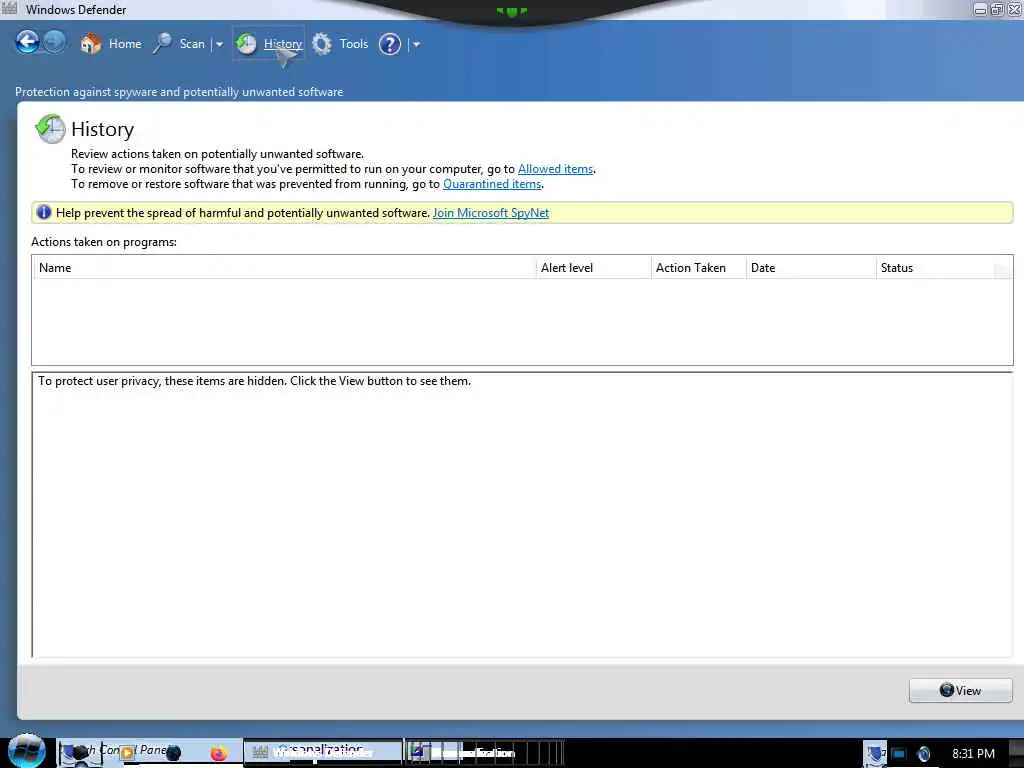The height and width of the screenshot is (768, 1024).
Task: Click the Forward arrow navigation button
Action: click(x=55, y=42)
